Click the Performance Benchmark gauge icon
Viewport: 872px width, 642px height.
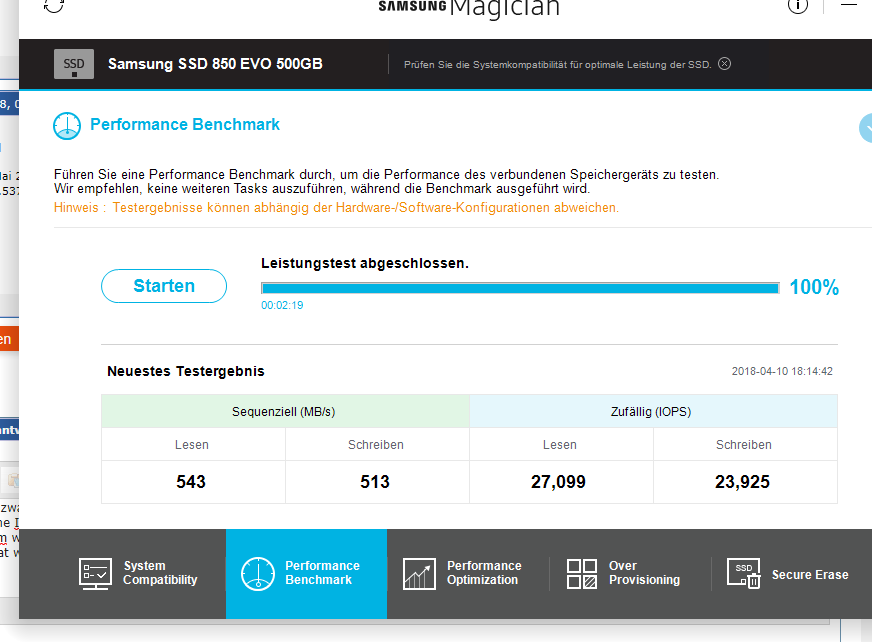(x=67, y=126)
